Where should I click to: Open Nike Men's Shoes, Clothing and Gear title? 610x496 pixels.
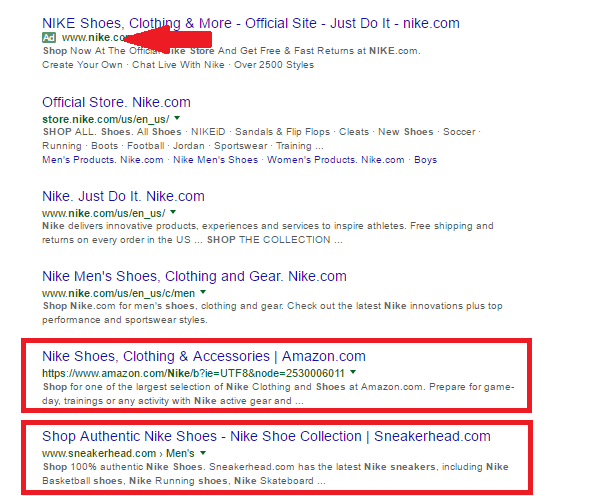[x=194, y=276]
